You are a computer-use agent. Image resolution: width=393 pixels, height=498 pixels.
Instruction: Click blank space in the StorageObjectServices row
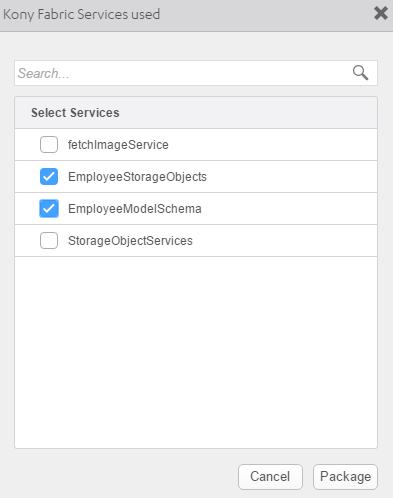pos(285,241)
